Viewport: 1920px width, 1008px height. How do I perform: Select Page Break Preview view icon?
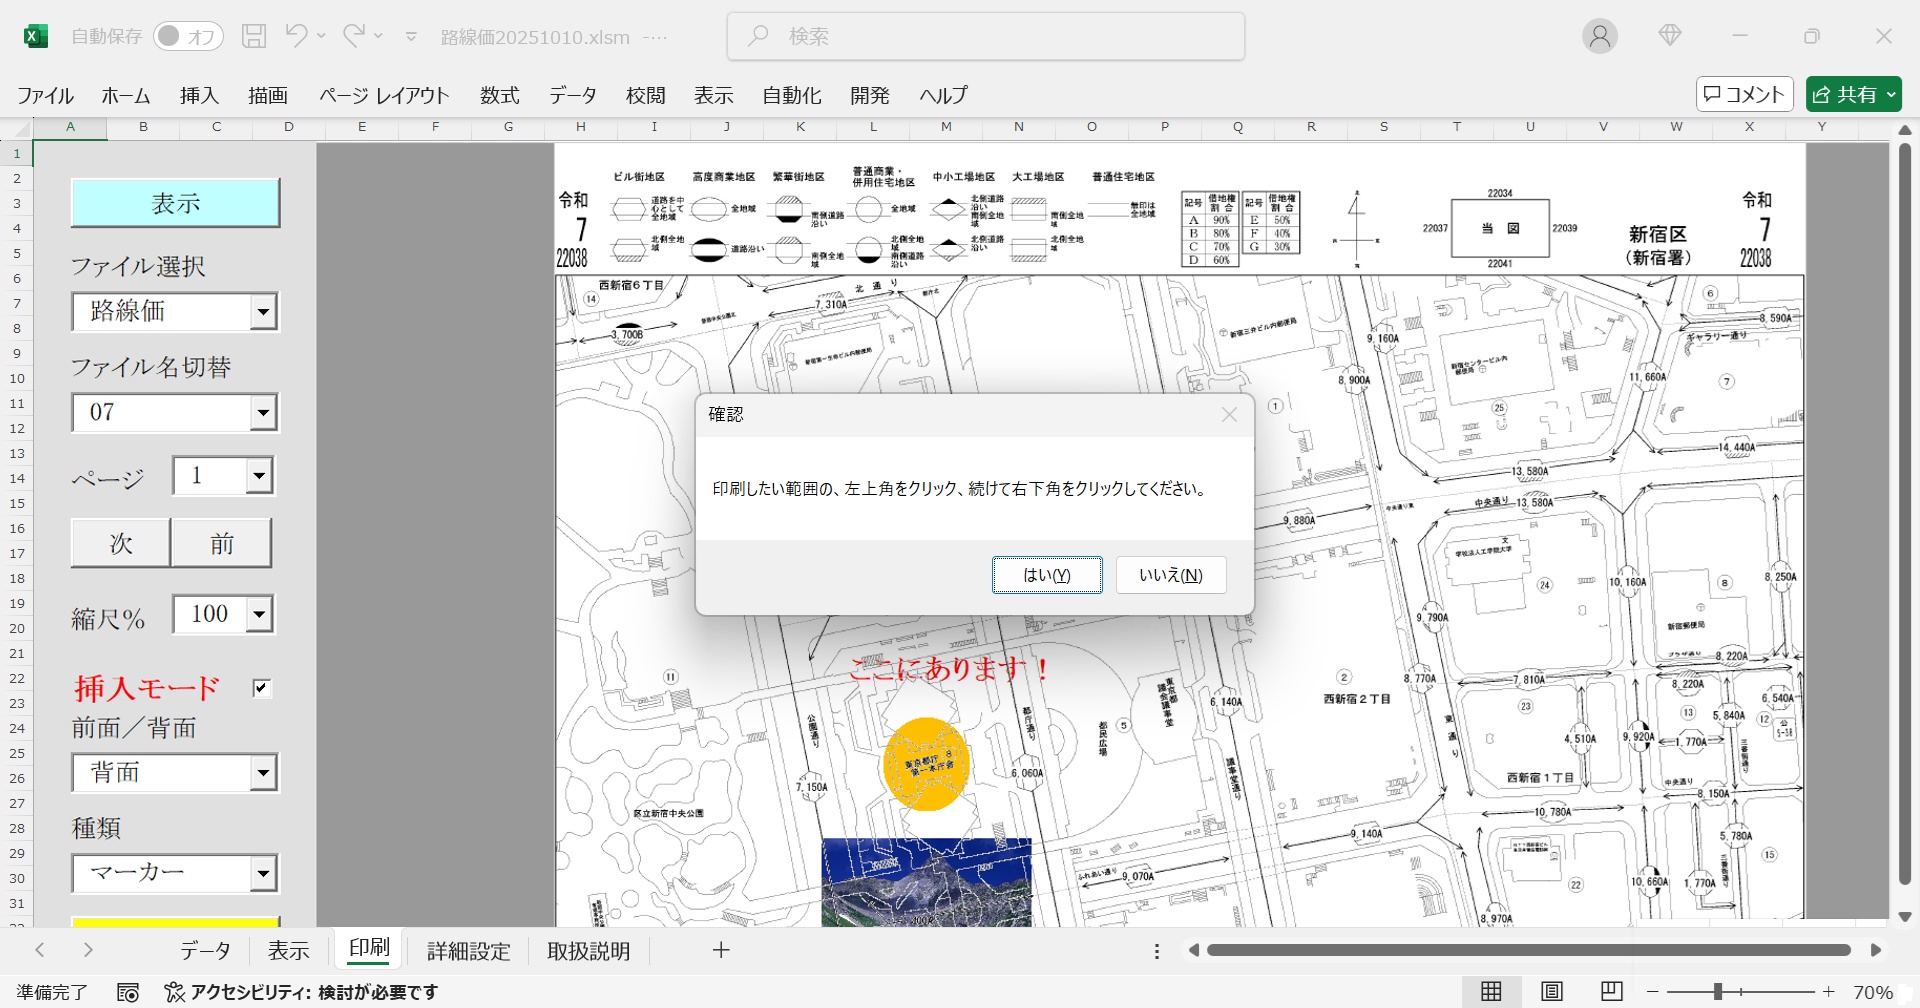pos(1611,991)
